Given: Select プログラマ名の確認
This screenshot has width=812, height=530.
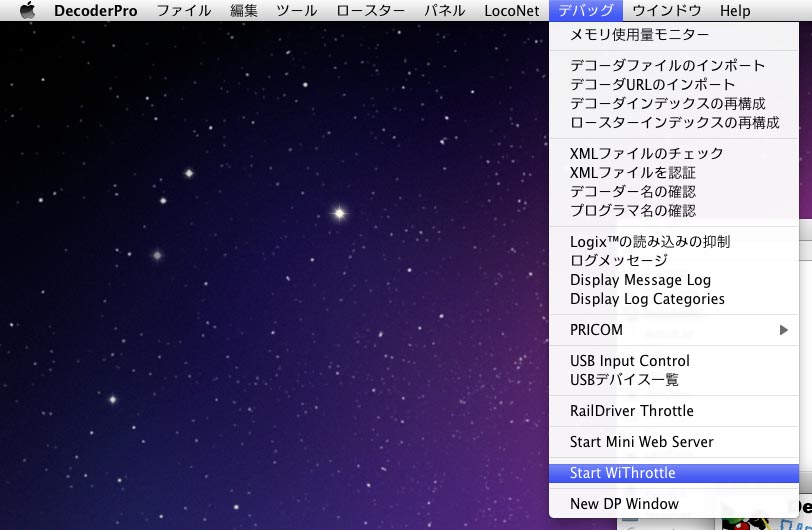Looking at the screenshot, I should (674, 211).
